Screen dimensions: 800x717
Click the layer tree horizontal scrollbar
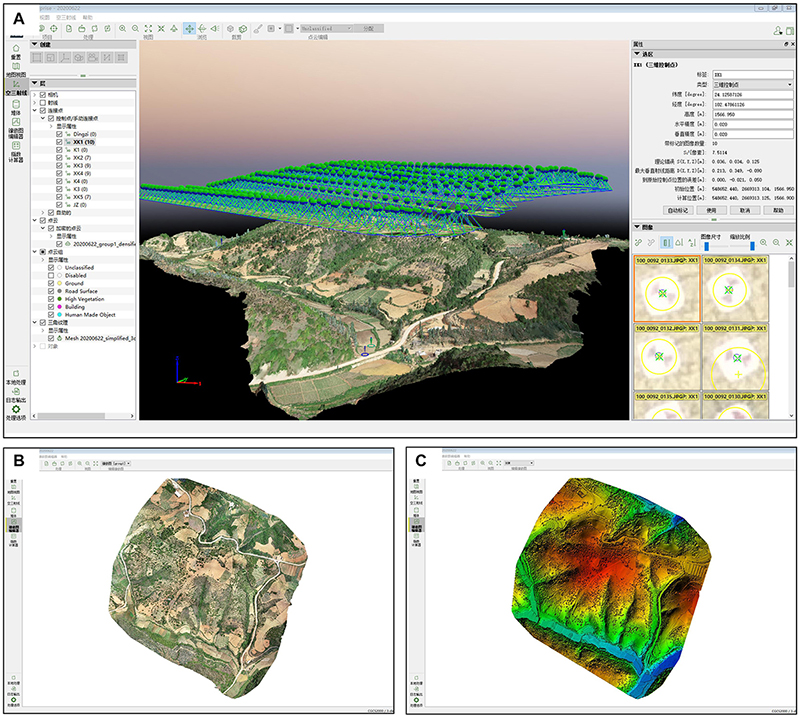pos(71,416)
